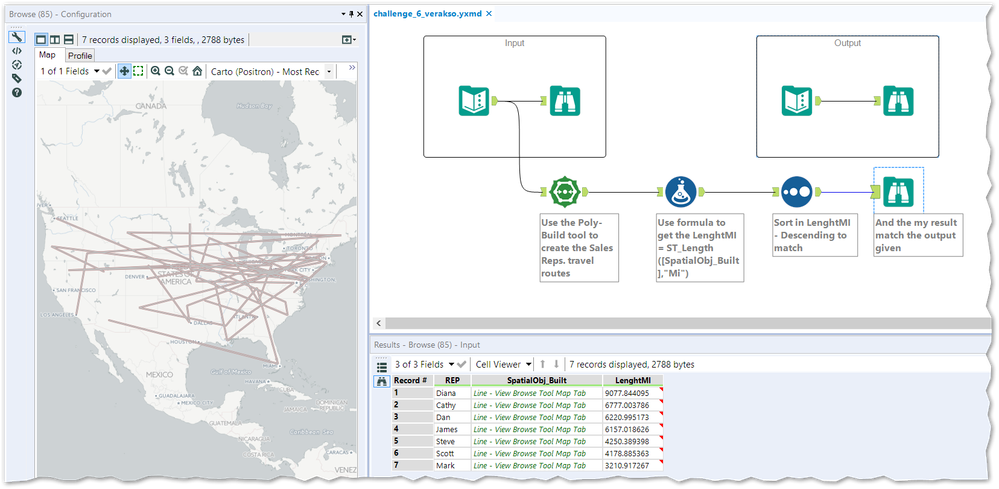Click the Input container title
This screenshot has height=489, width=999.
514,43
